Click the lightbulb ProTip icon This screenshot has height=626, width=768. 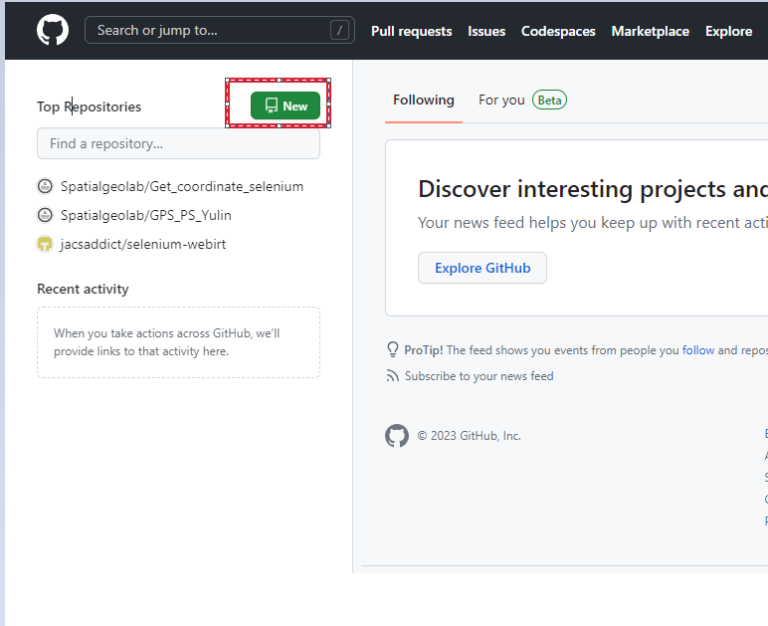[x=393, y=350]
